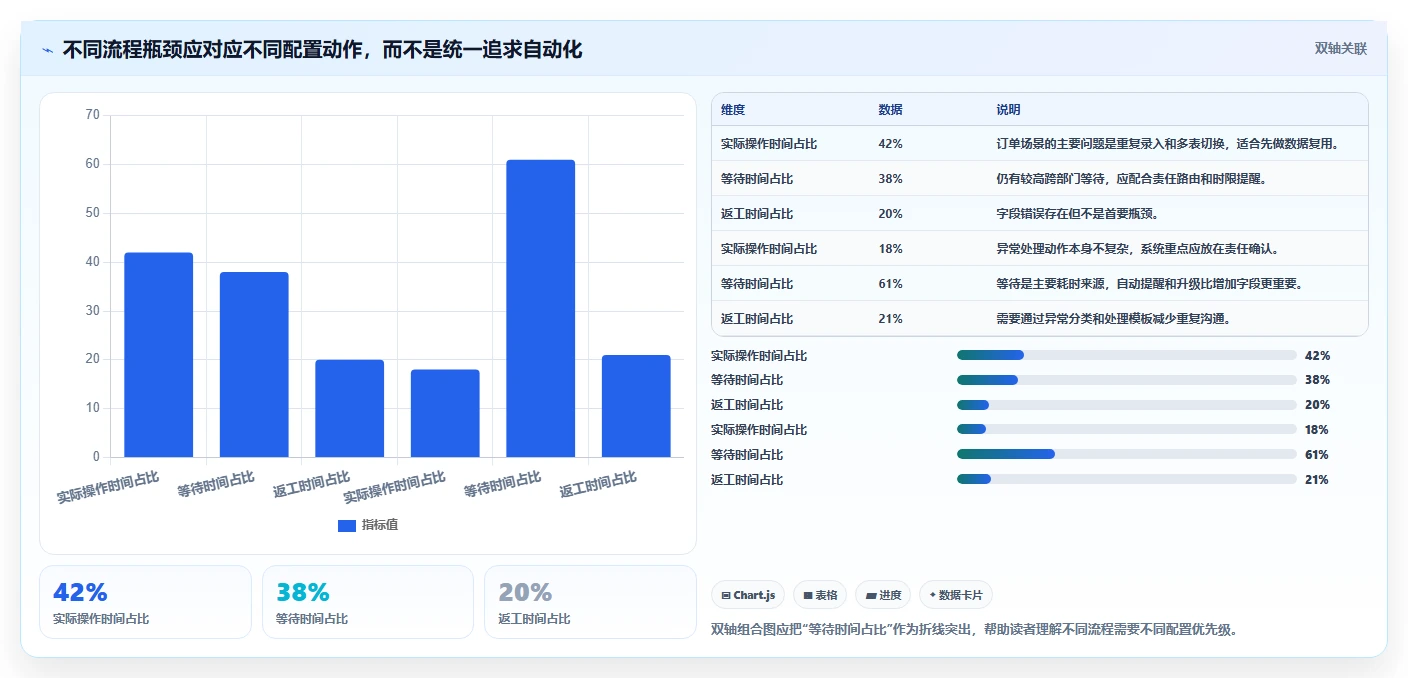Click the 61% progress bar

point(1126,455)
